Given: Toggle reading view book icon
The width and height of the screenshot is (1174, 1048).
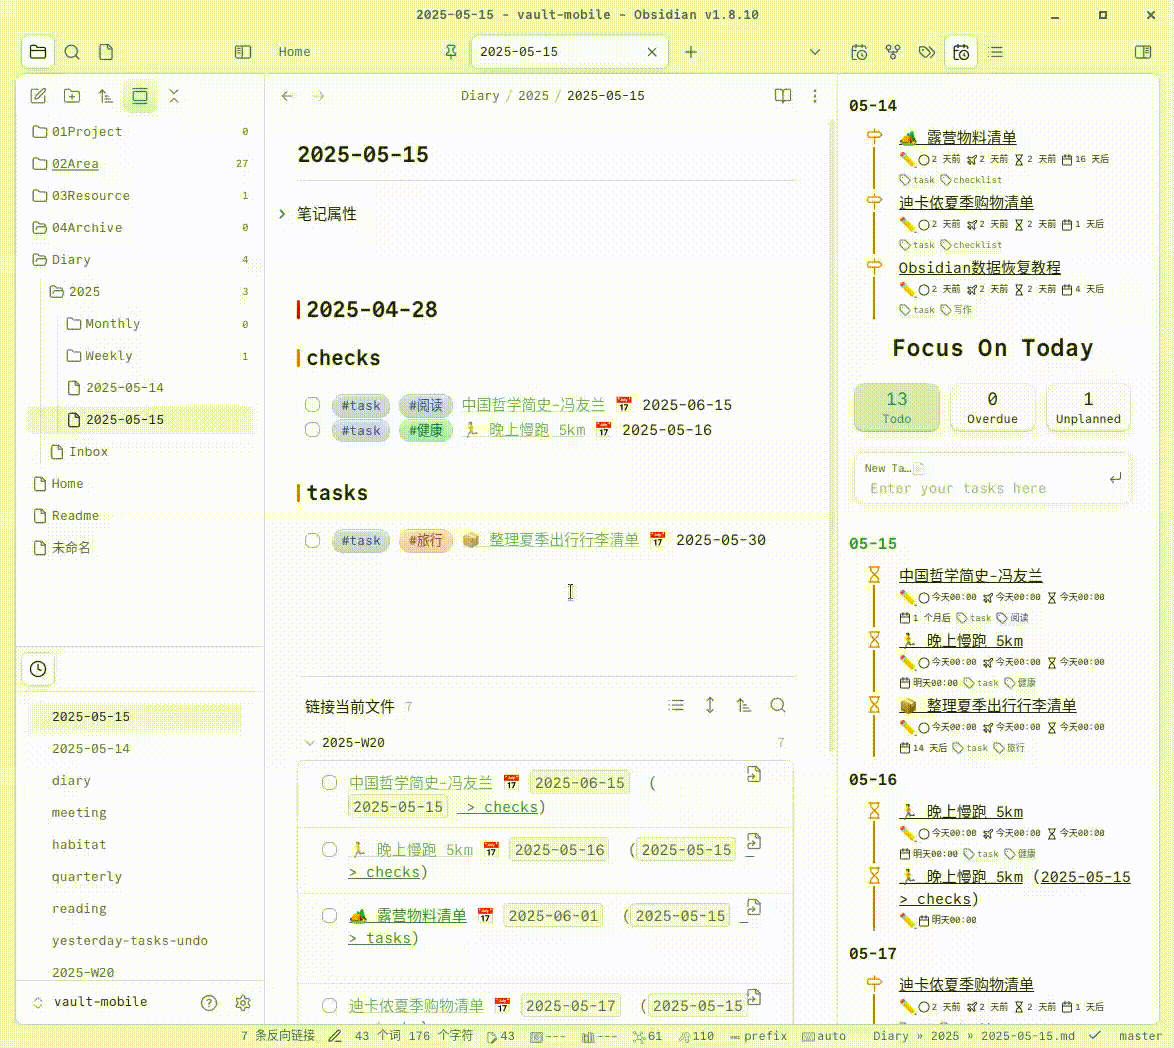Looking at the screenshot, I should pos(783,96).
